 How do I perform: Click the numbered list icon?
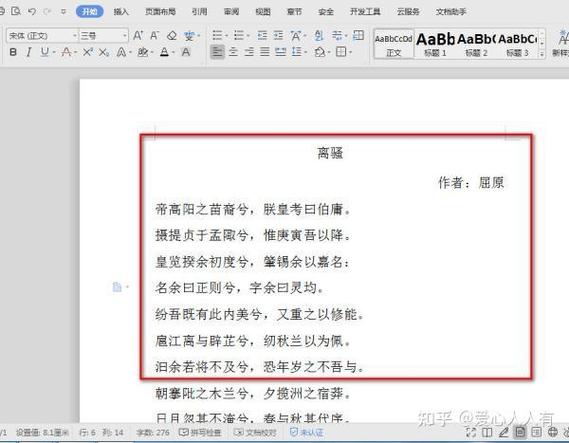[x=239, y=36]
